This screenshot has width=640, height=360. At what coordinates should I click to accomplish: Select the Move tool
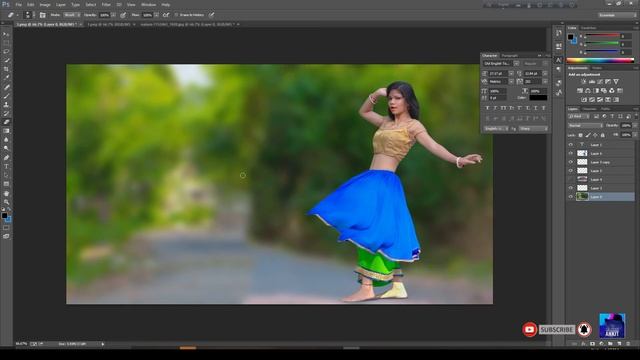(6, 34)
